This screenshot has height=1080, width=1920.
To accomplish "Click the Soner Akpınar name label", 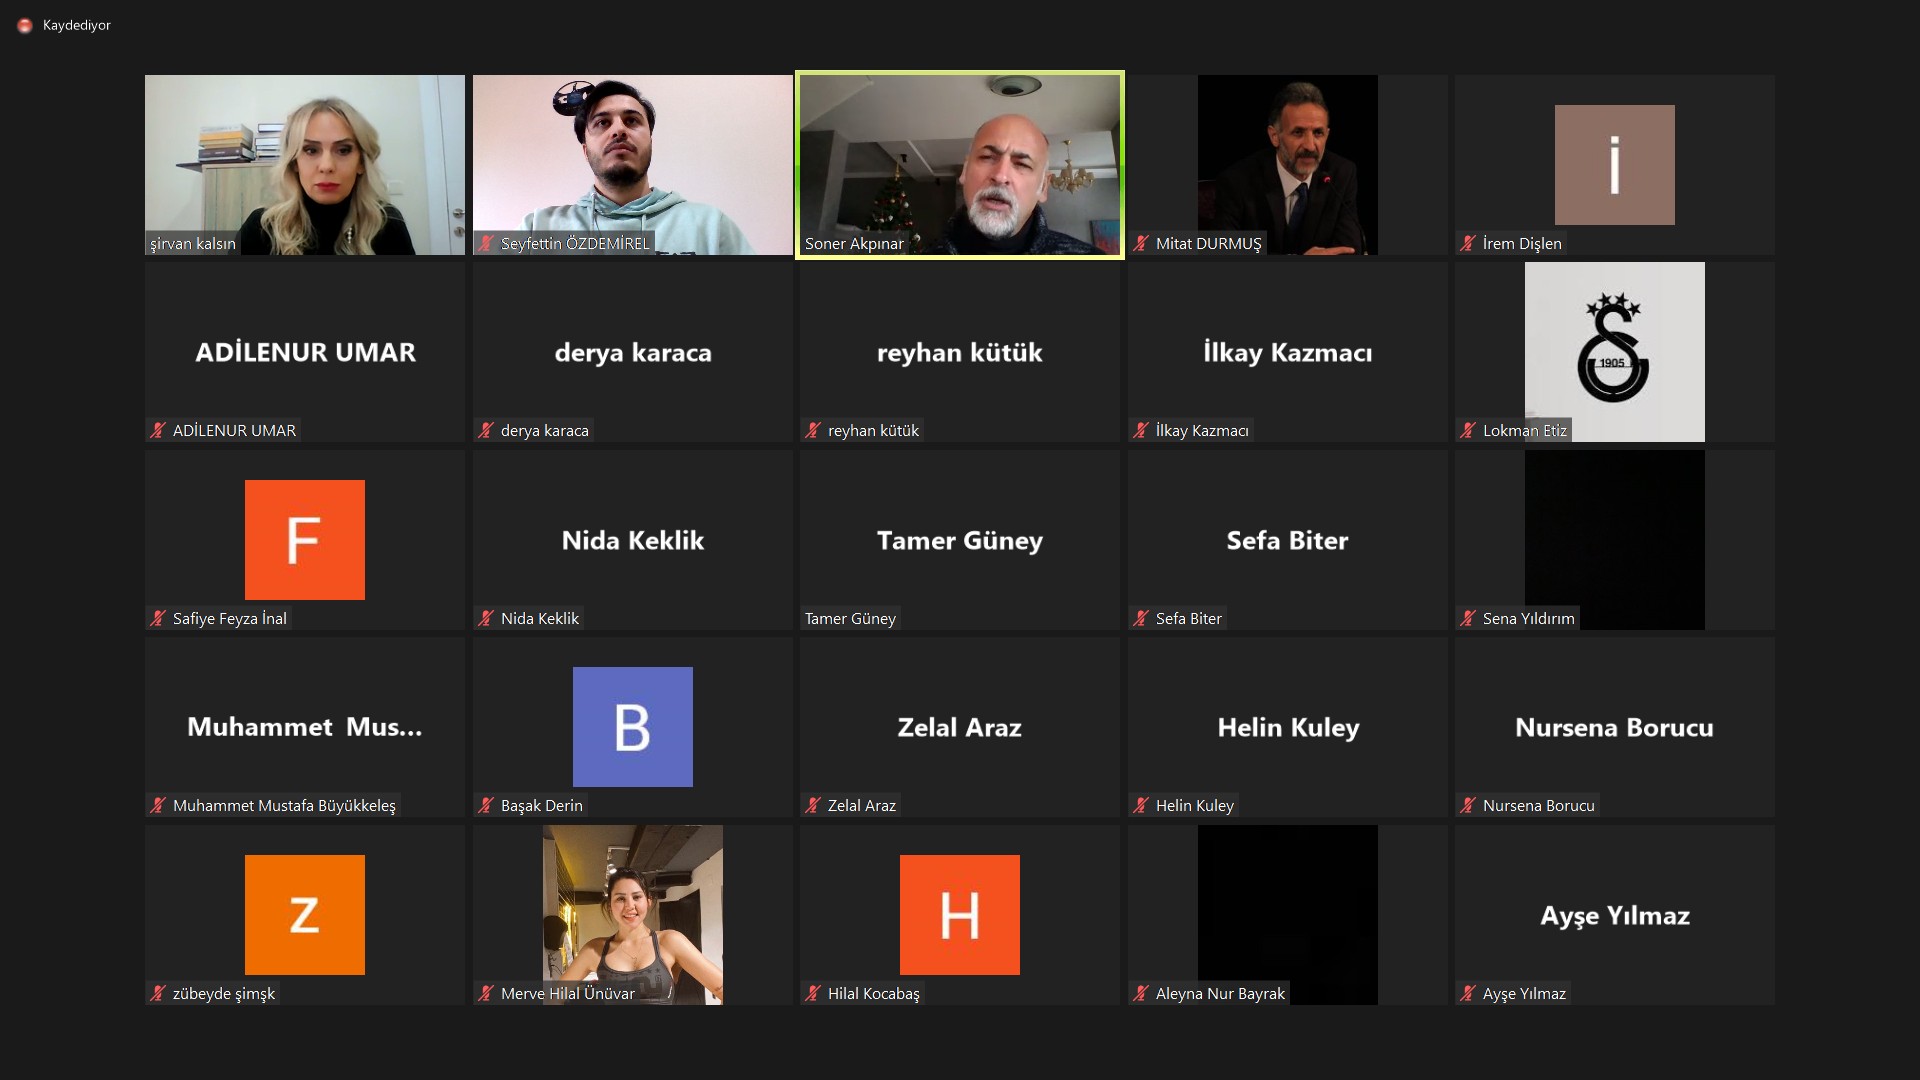I will click(x=854, y=243).
